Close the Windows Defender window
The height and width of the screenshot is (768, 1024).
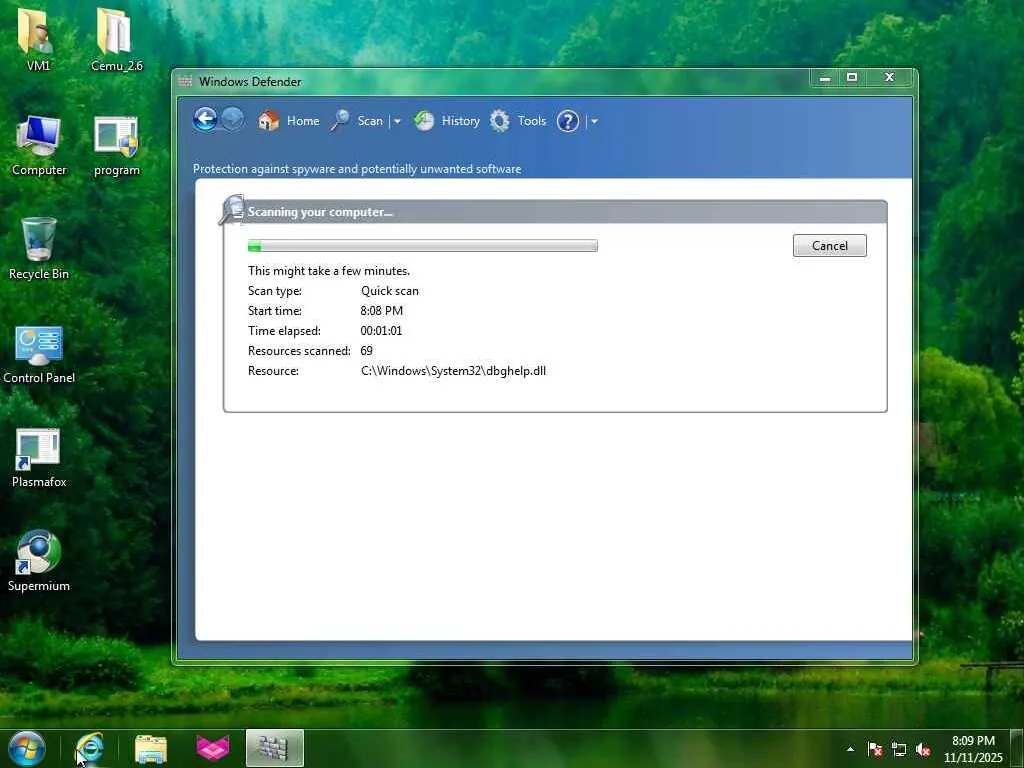point(889,78)
